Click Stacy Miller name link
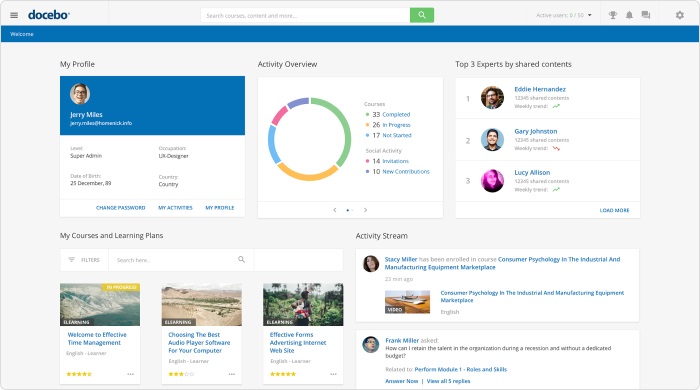The width and height of the screenshot is (700, 390). coord(401,259)
